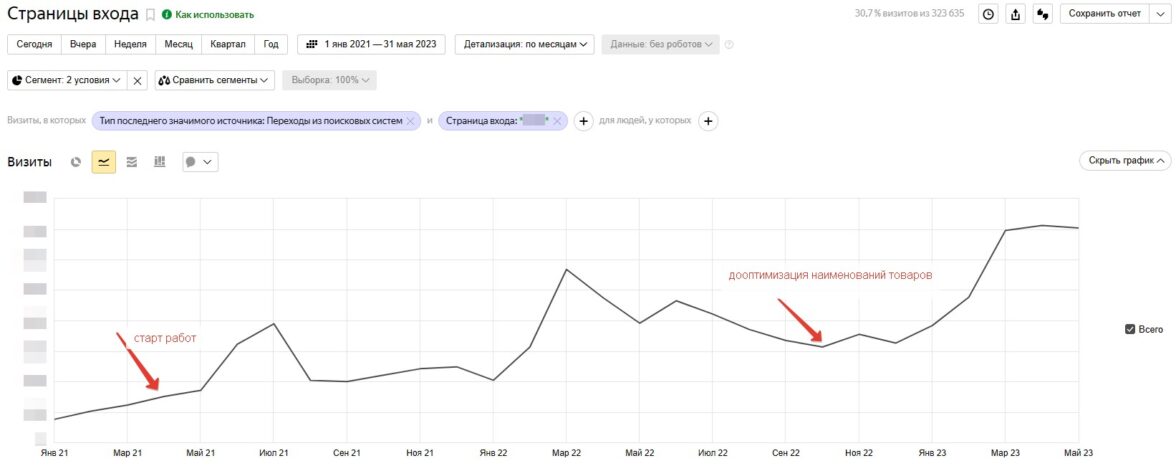Open the Как использовать help link
1176x466 pixels.
208,14
